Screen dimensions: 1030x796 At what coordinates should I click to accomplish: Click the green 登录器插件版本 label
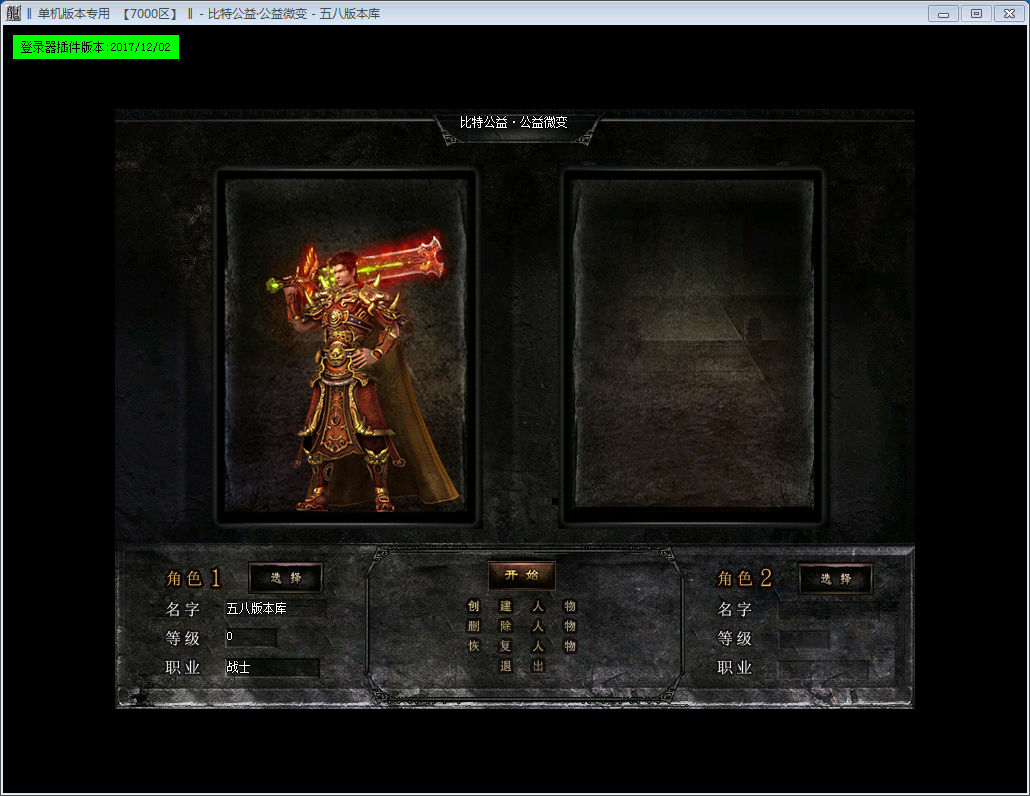pos(96,47)
